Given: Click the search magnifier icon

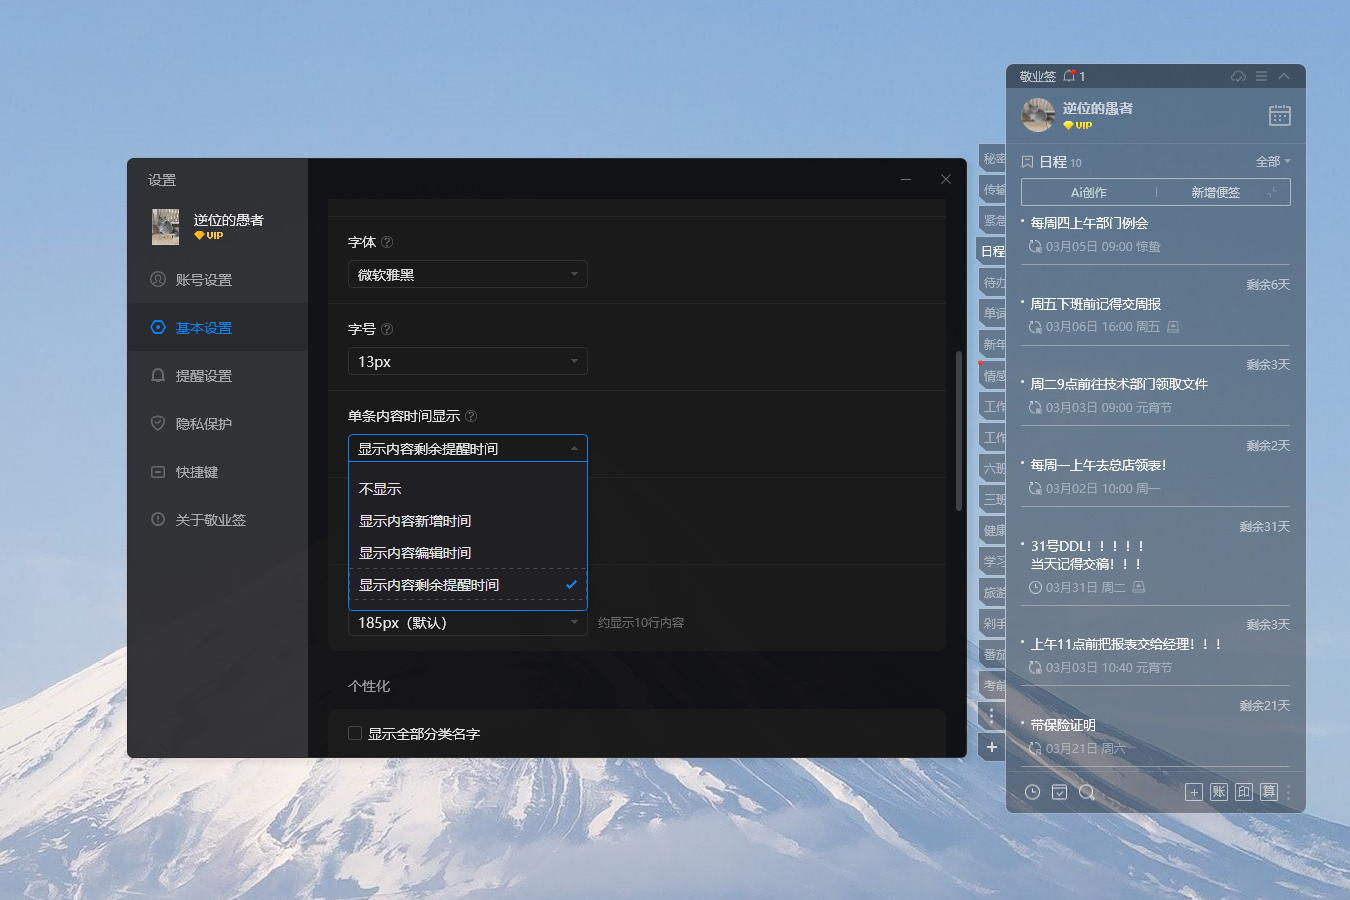Looking at the screenshot, I should pyautogui.click(x=1085, y=791).
